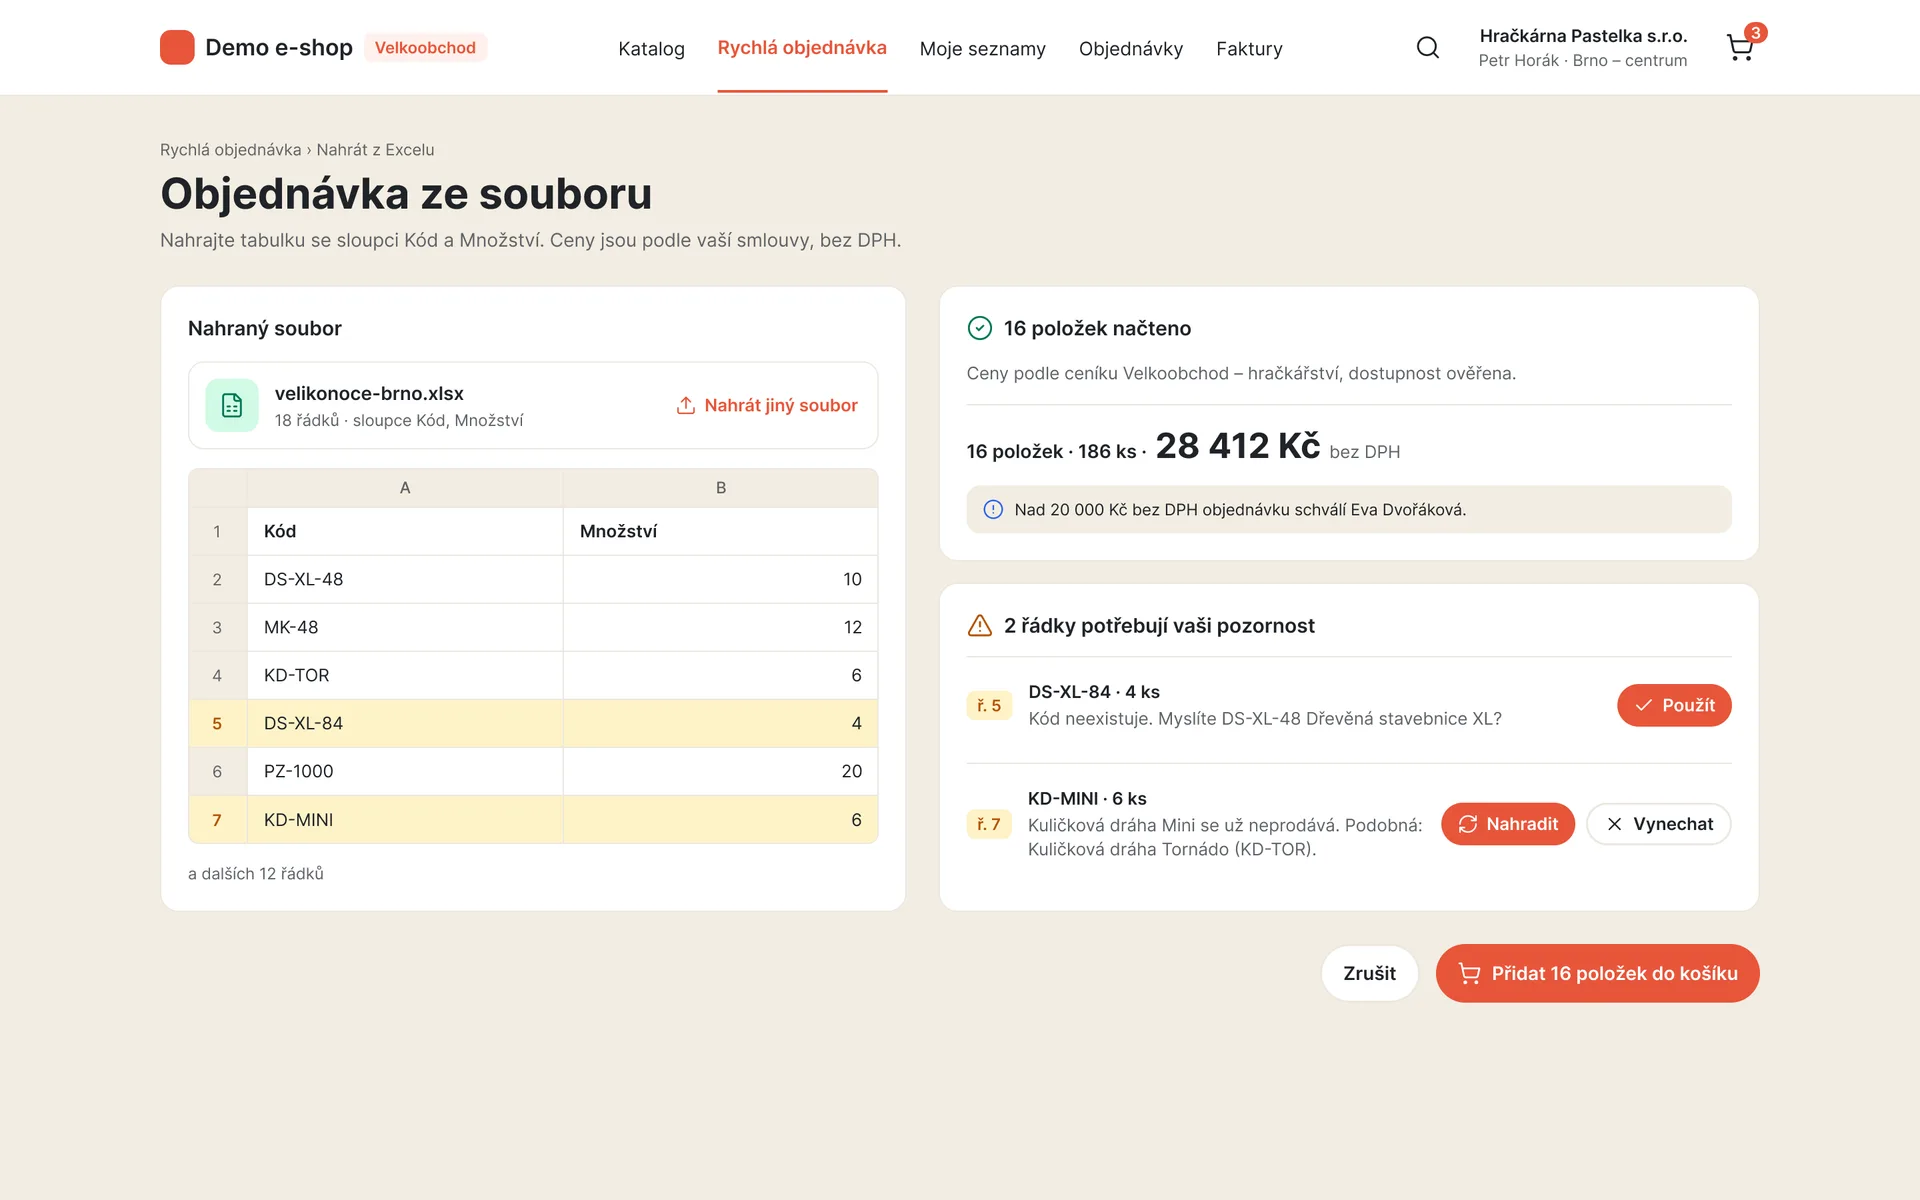
Task: Click 'a dalších 12 řádků' text
Action: (256, 874)
